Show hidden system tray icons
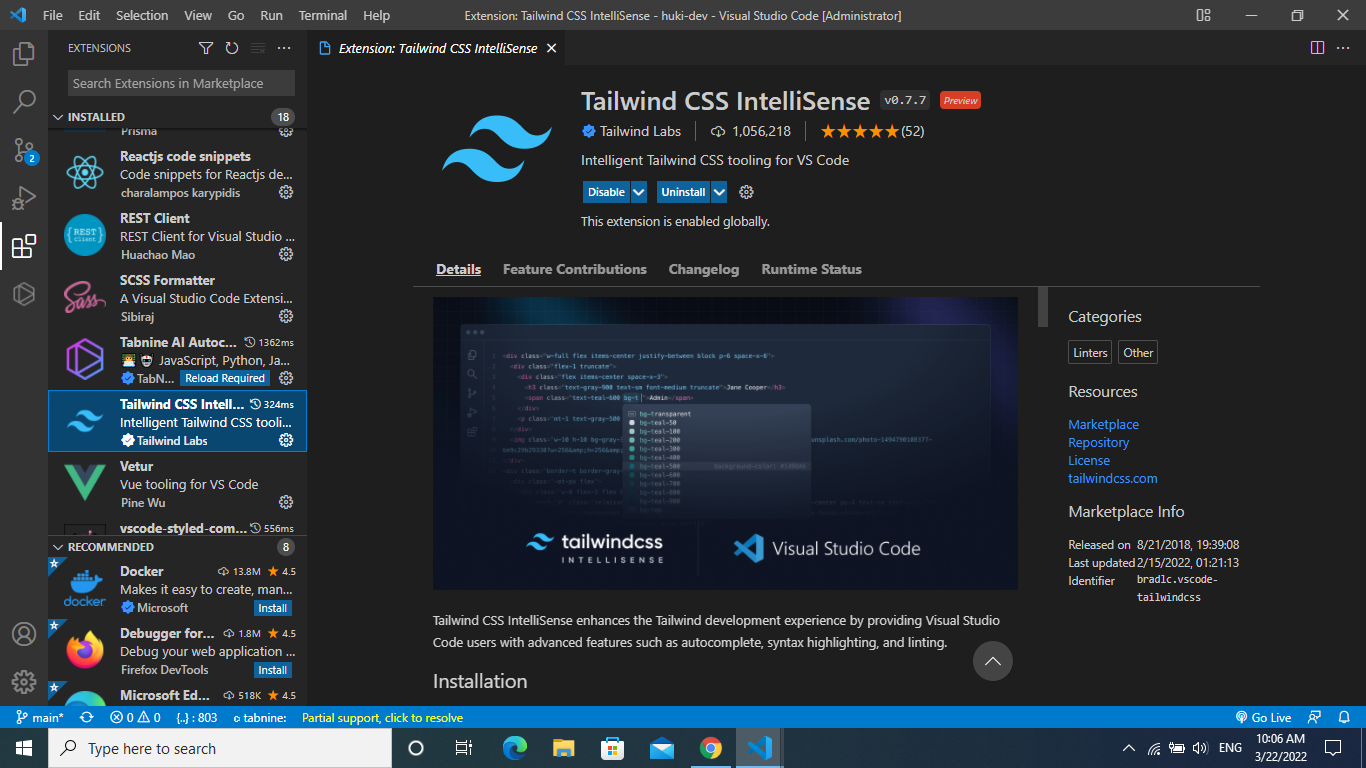 1129,748
